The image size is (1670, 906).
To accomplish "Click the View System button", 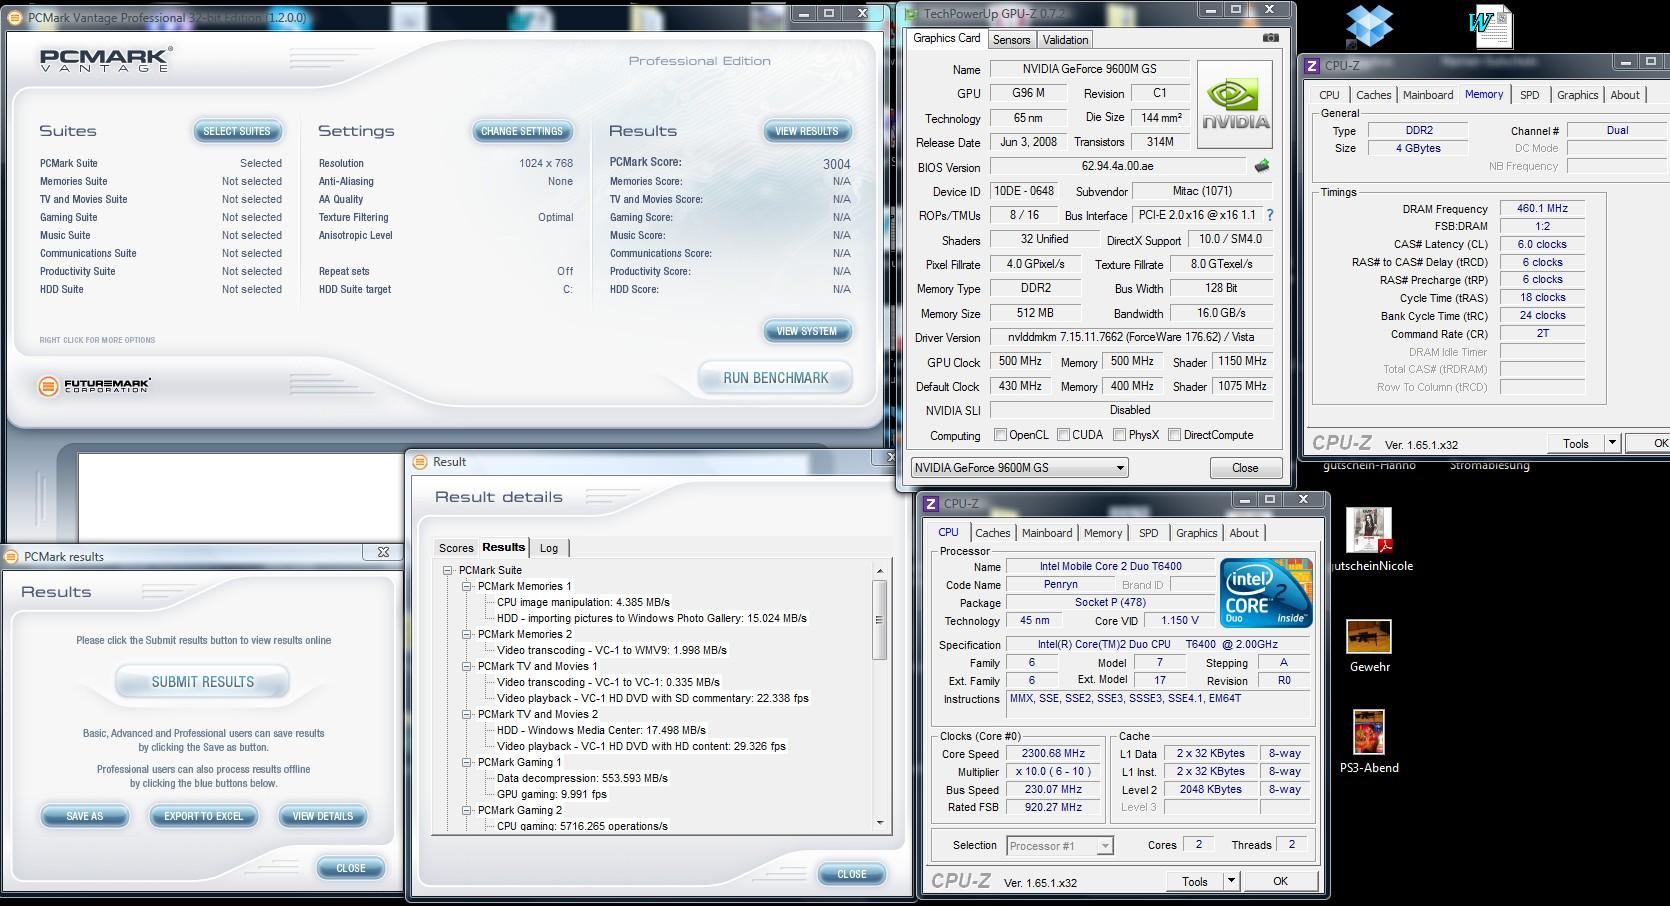I will [x=807, y=331].
